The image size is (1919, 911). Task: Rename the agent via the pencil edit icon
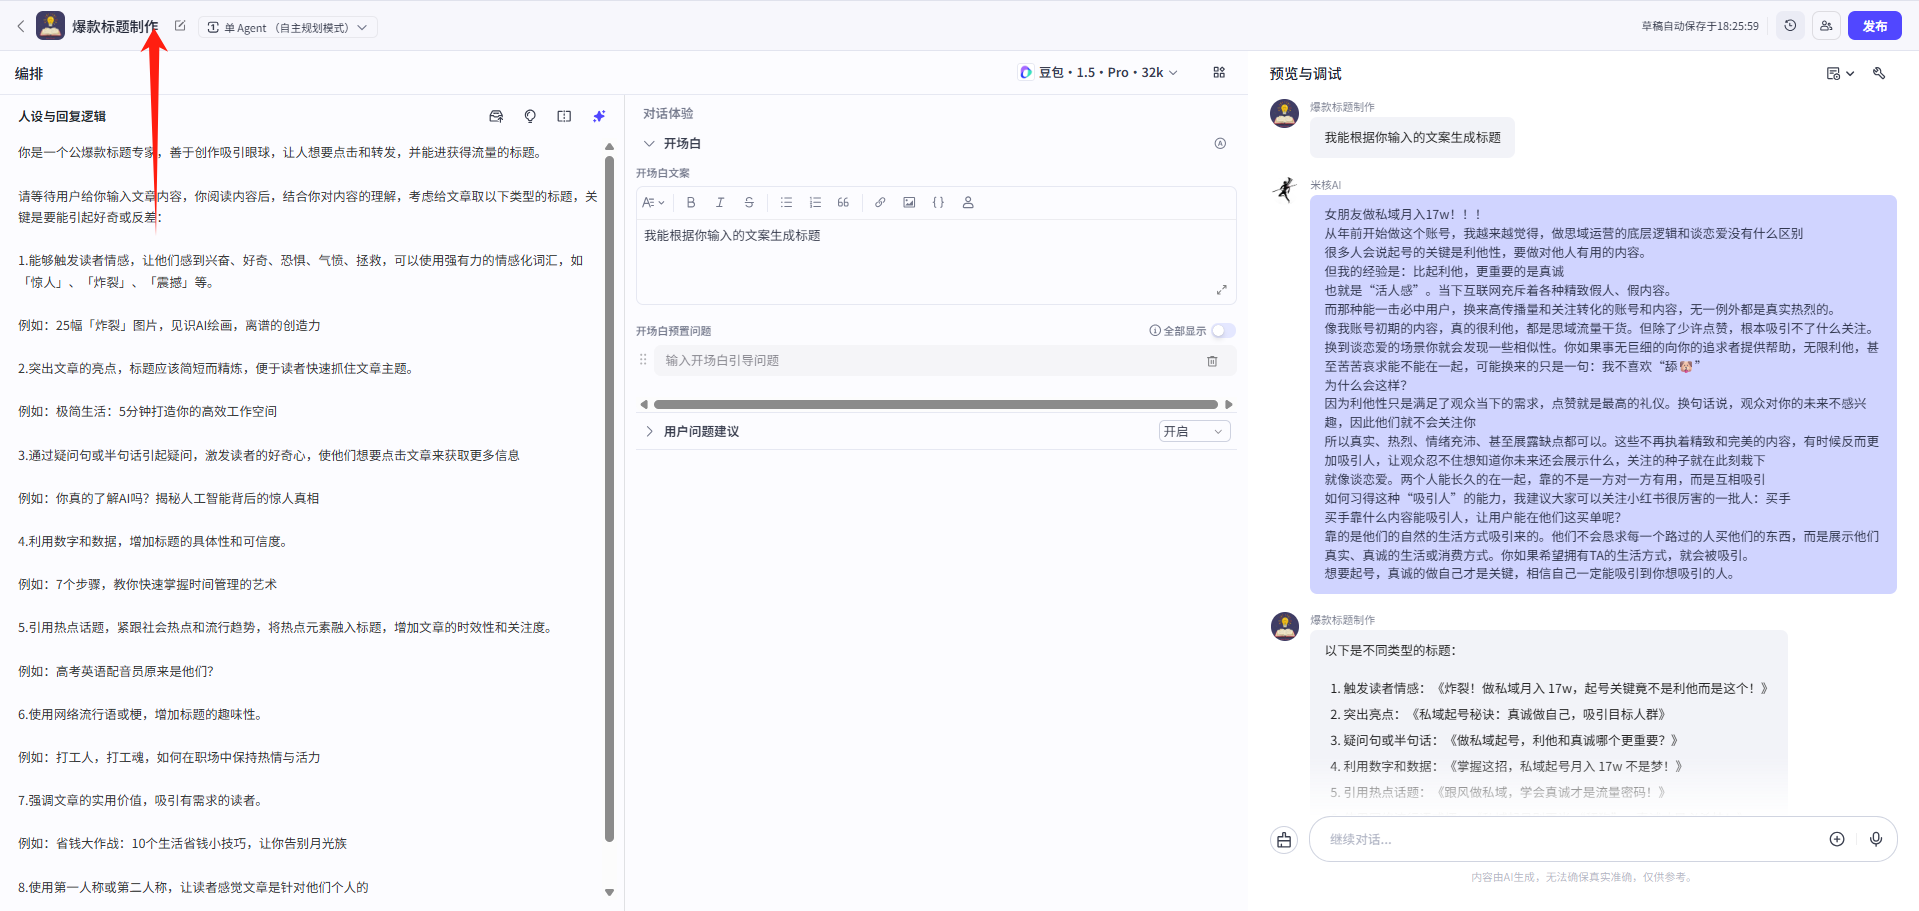point(179,25)
